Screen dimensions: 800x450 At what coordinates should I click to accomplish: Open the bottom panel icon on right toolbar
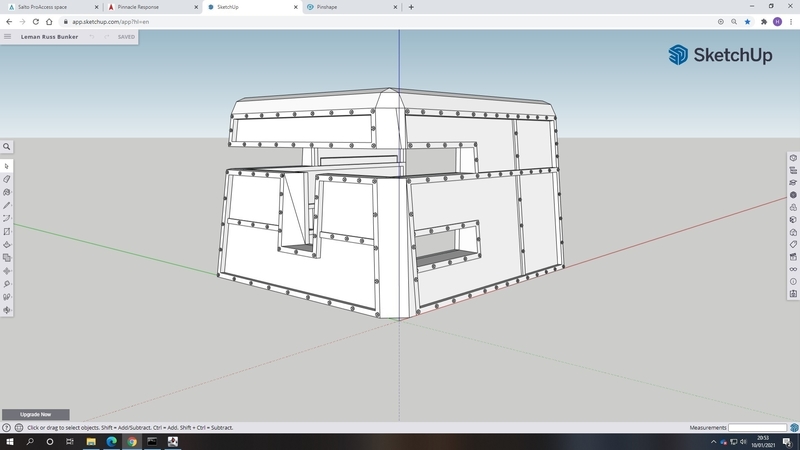[x=793, y=294]
